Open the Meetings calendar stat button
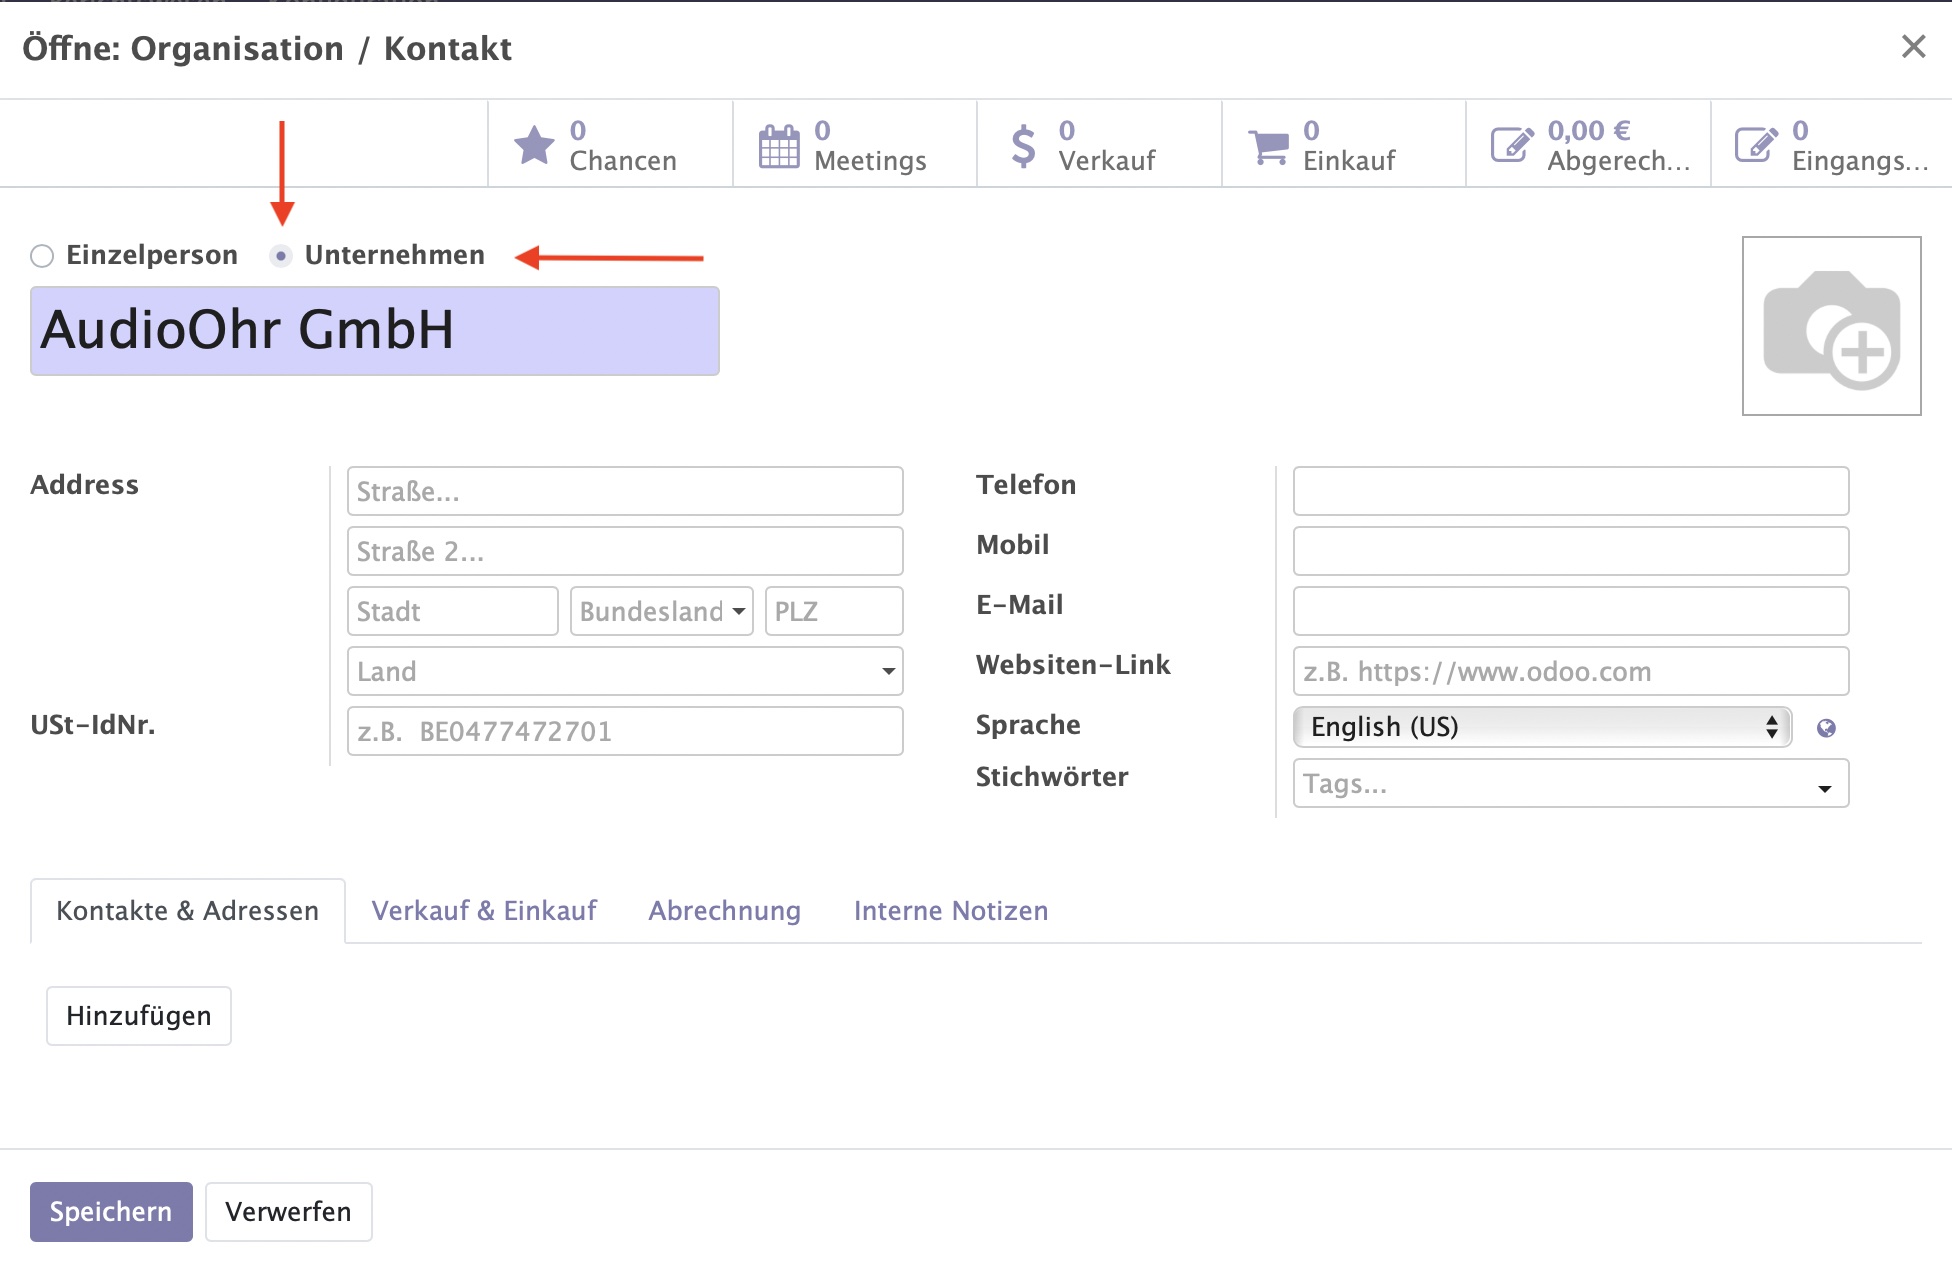 coord(855,144)
